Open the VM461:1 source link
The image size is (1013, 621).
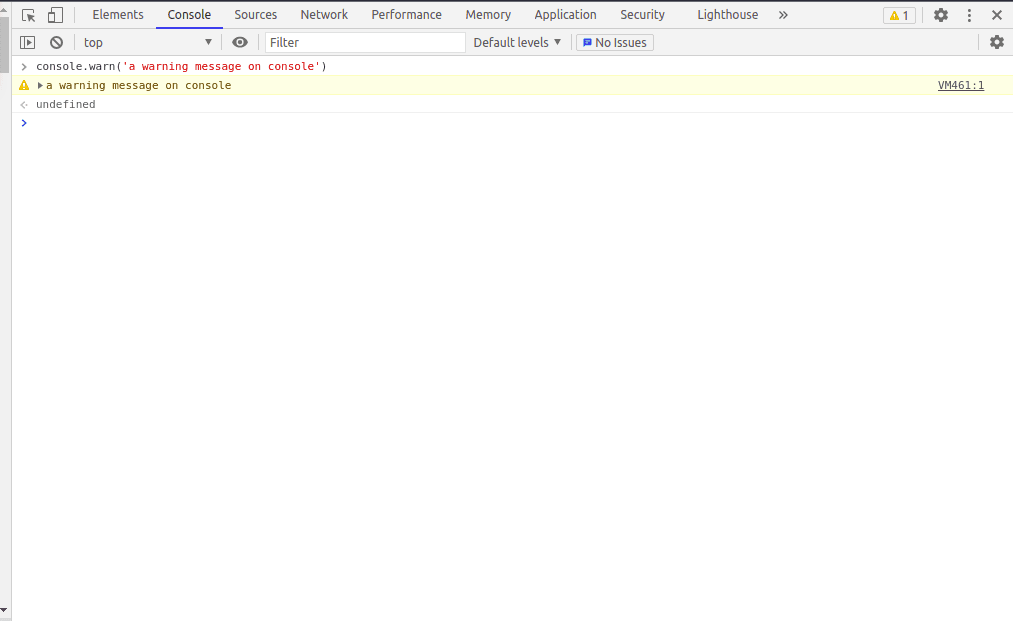point(961,85)
